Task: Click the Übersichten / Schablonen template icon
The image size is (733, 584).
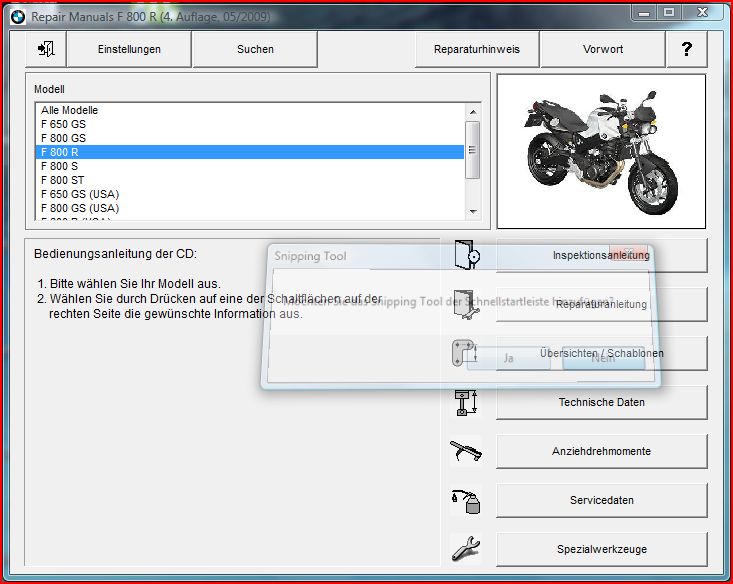Action: click(466, 353)
